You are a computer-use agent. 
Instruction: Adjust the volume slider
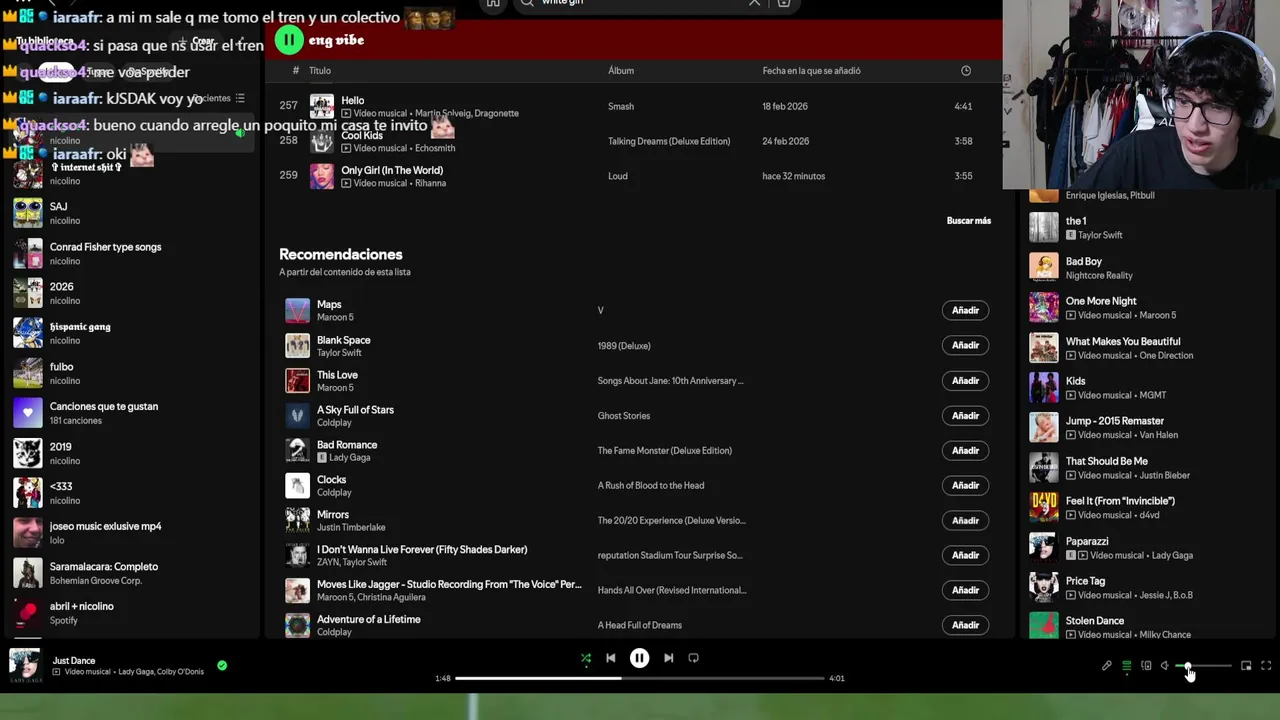click(1204, 666)
